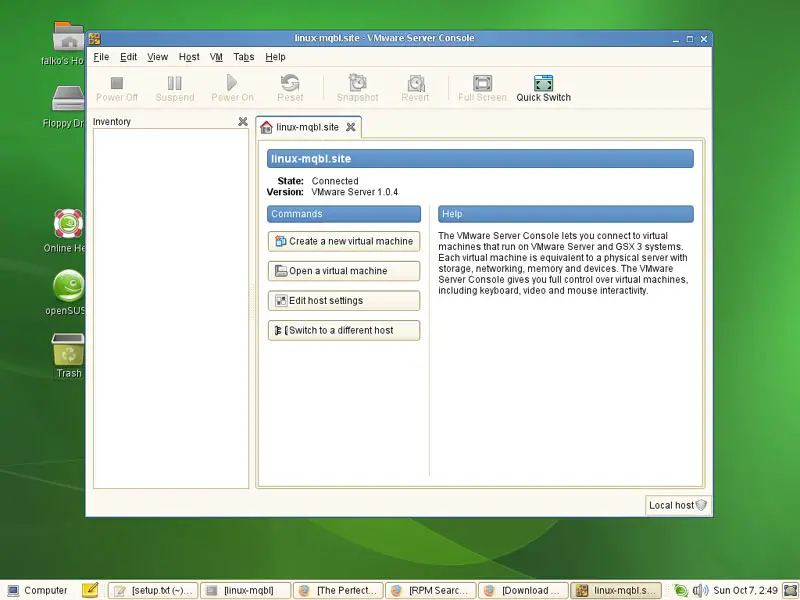This screenshot has height=600, width=800.
Task: Close the linux-mqbl.site tab
Action: pos(351,127)
